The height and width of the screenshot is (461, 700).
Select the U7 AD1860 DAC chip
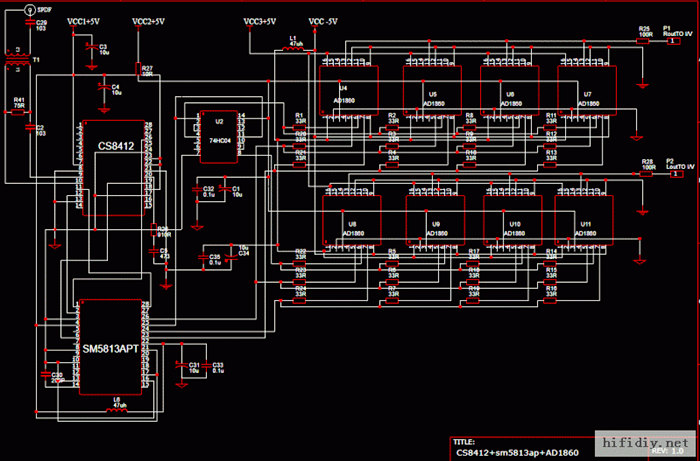click(587, 91)
